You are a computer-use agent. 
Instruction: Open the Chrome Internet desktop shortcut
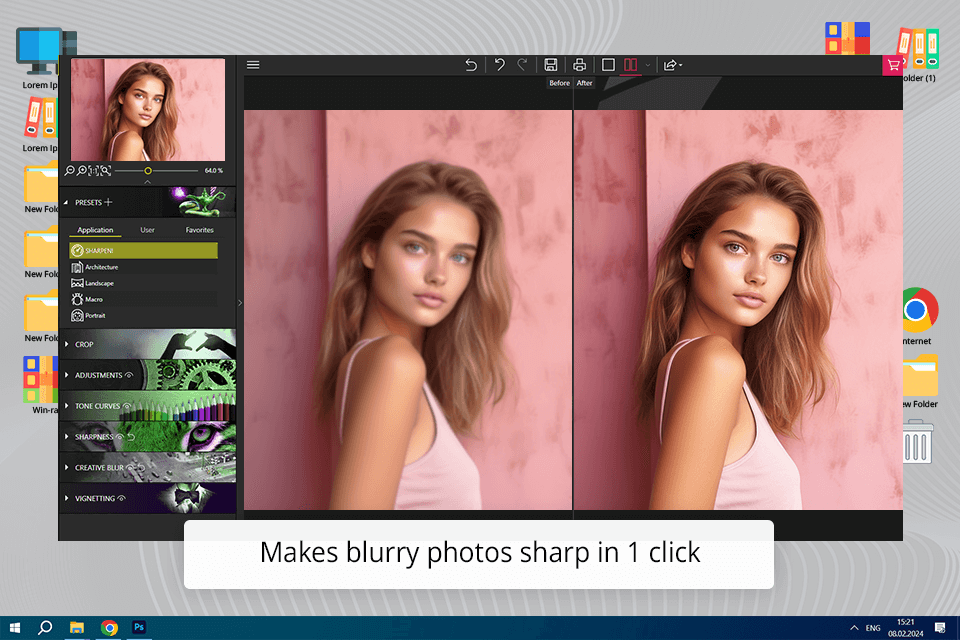point(918,316)
